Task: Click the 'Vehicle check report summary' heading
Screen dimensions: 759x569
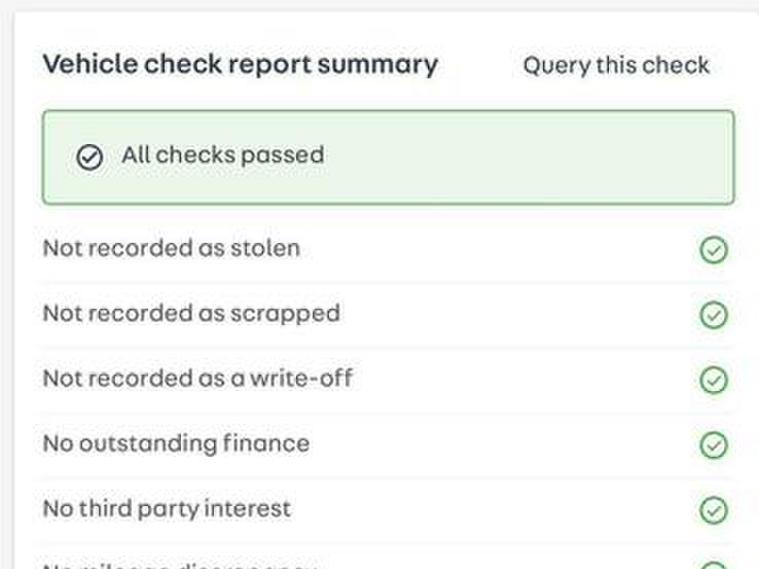Action: (240, 64)
